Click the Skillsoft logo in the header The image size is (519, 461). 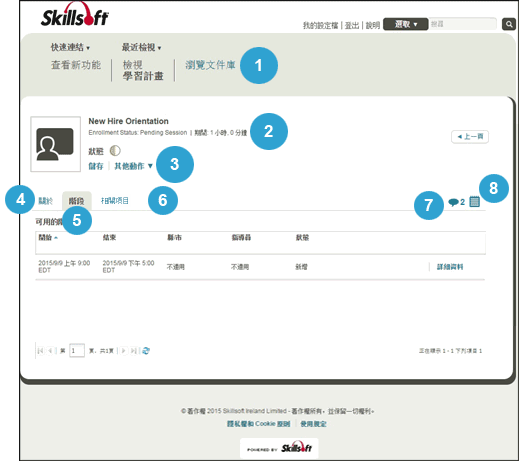click(x=75, y=15)
